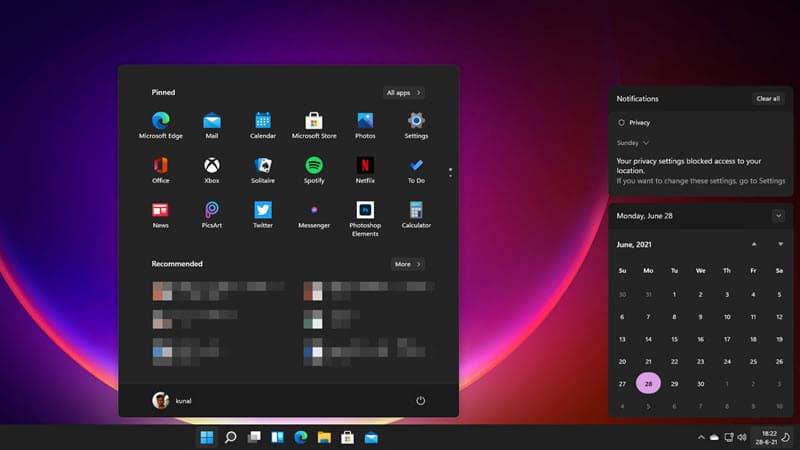Open Spotify from pinned apps

coord(314,170)
